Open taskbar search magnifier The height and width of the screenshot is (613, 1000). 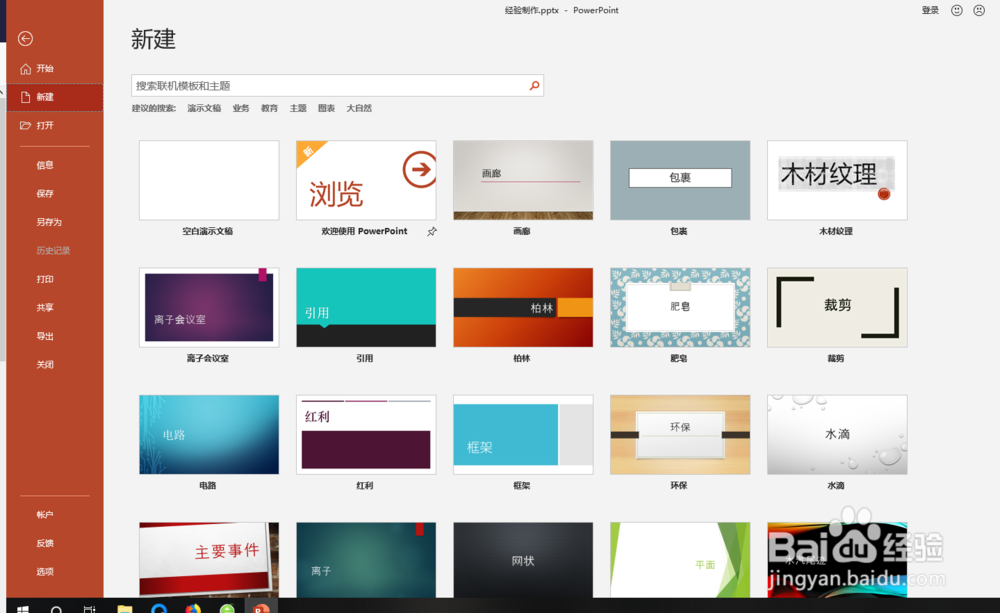tap(56, 609)
